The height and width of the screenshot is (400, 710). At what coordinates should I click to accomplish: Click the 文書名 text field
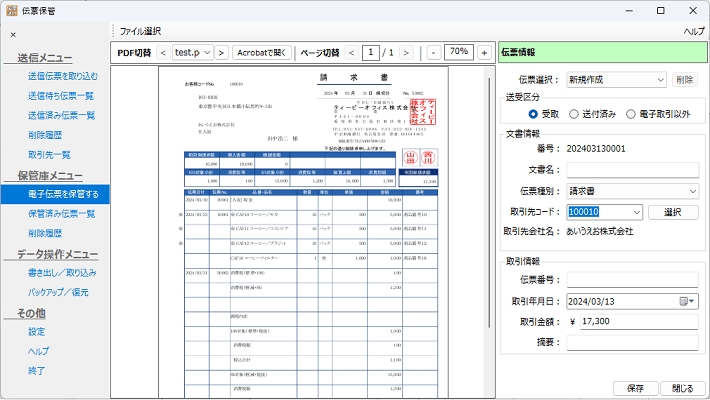click(x=632, y=171)
